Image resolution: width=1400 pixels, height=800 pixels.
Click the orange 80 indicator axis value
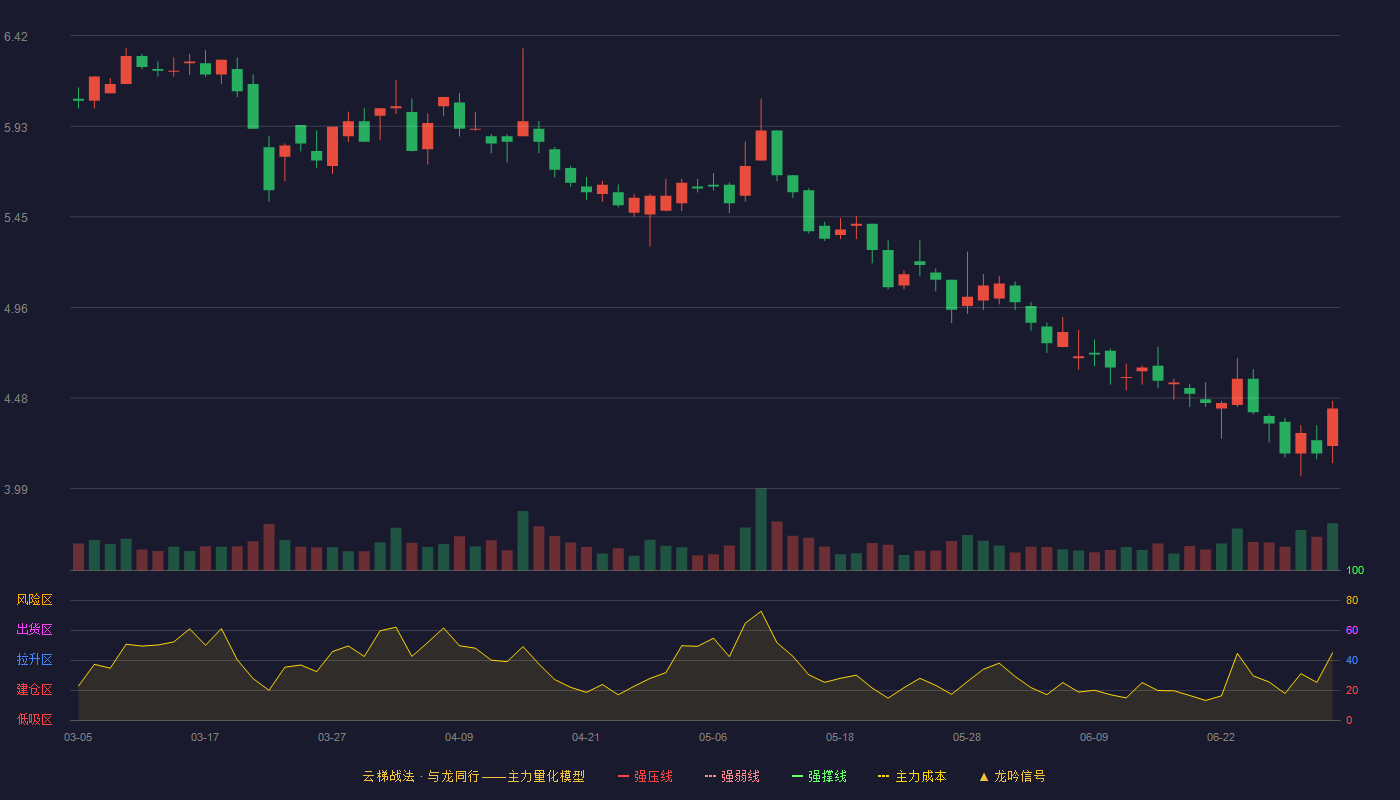click(1352, 601)
